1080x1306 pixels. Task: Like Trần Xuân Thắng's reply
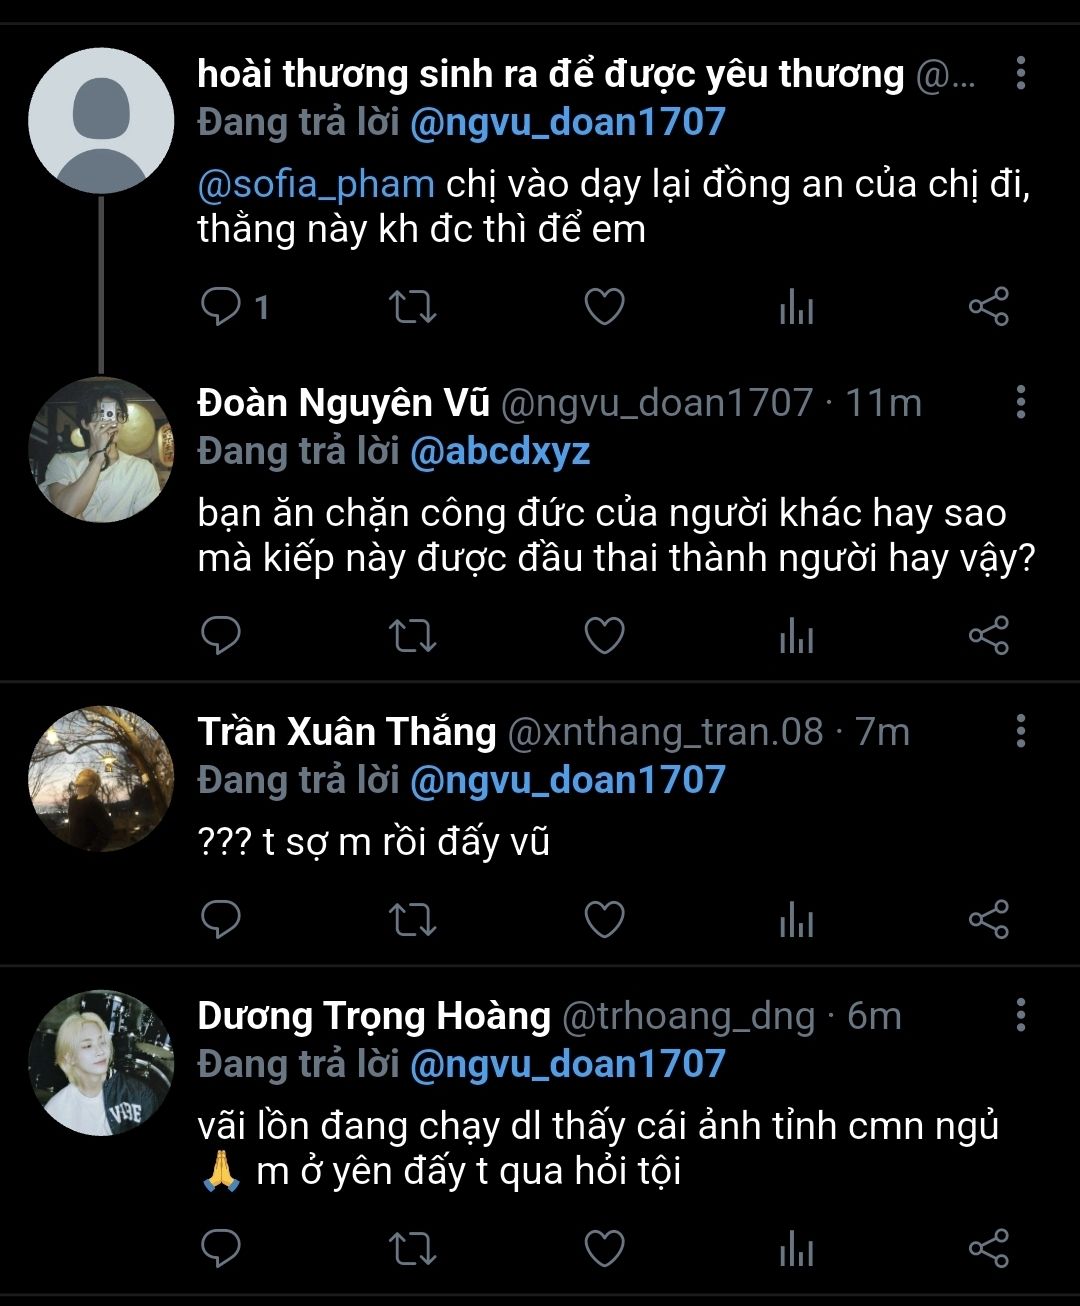pyautogui.click(x=604, y=920)
